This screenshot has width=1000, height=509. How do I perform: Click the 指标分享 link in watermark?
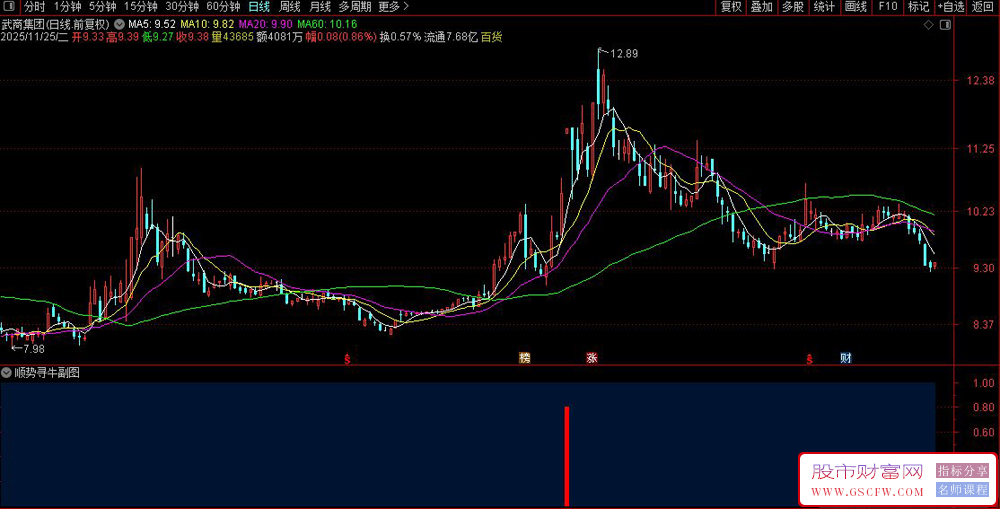coord(962,470)
